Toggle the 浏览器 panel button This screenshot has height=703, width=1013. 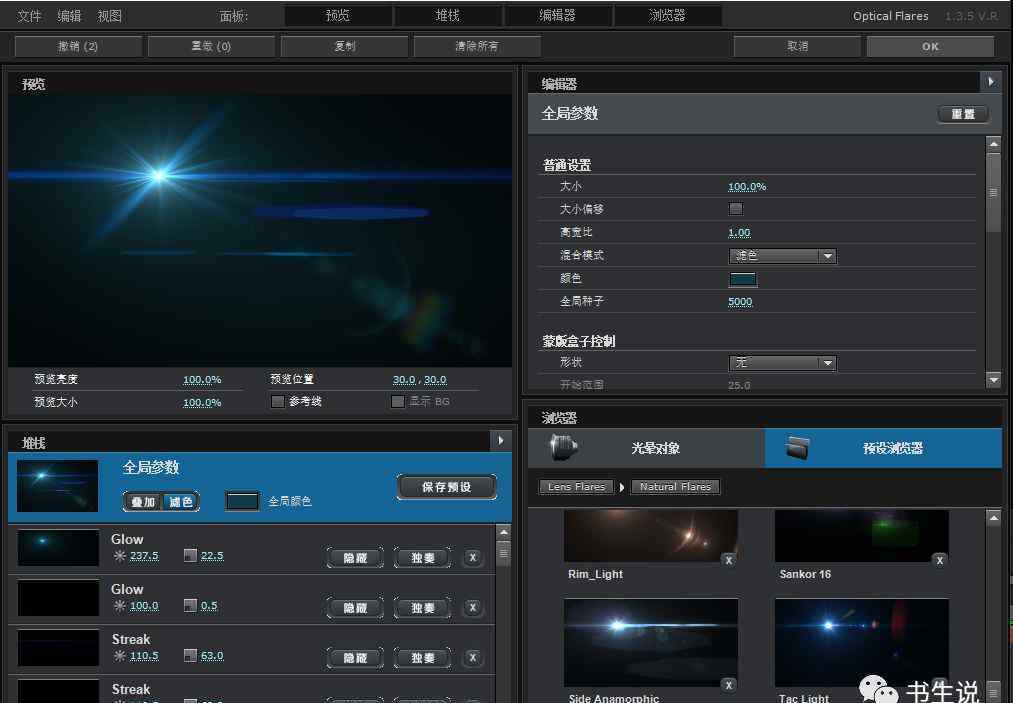tap(667, 16)
